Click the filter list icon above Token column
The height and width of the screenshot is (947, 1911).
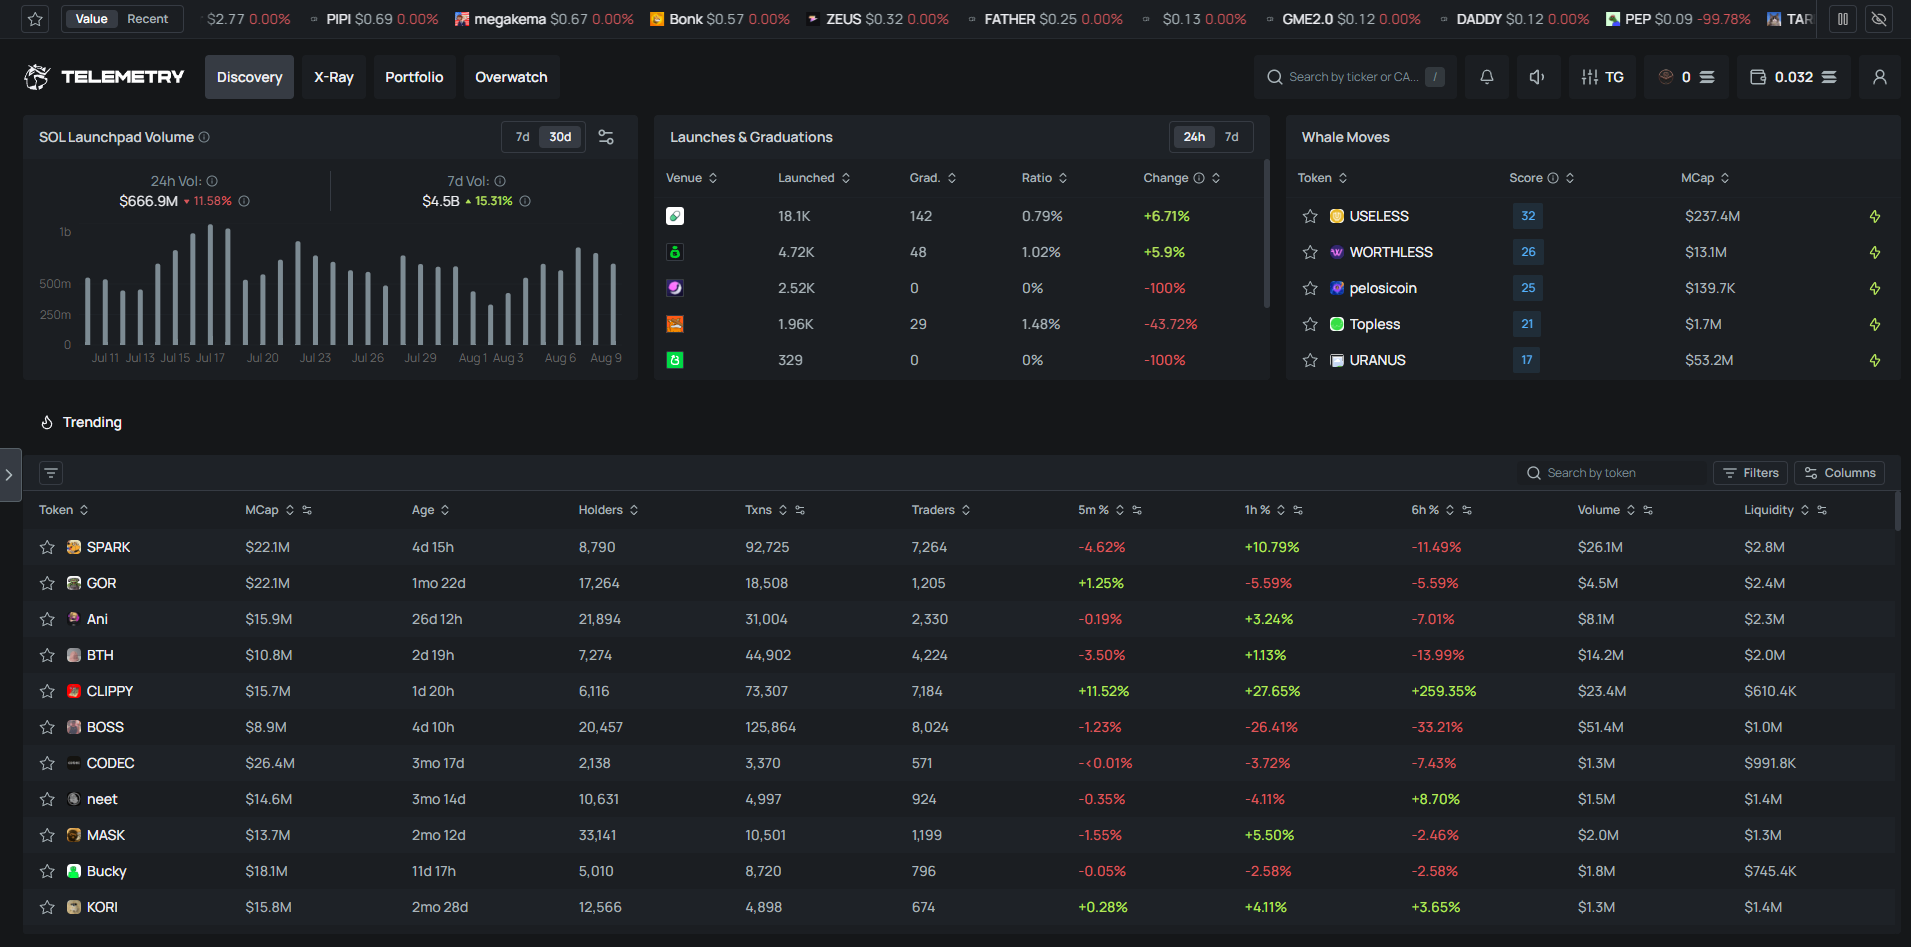51,473
